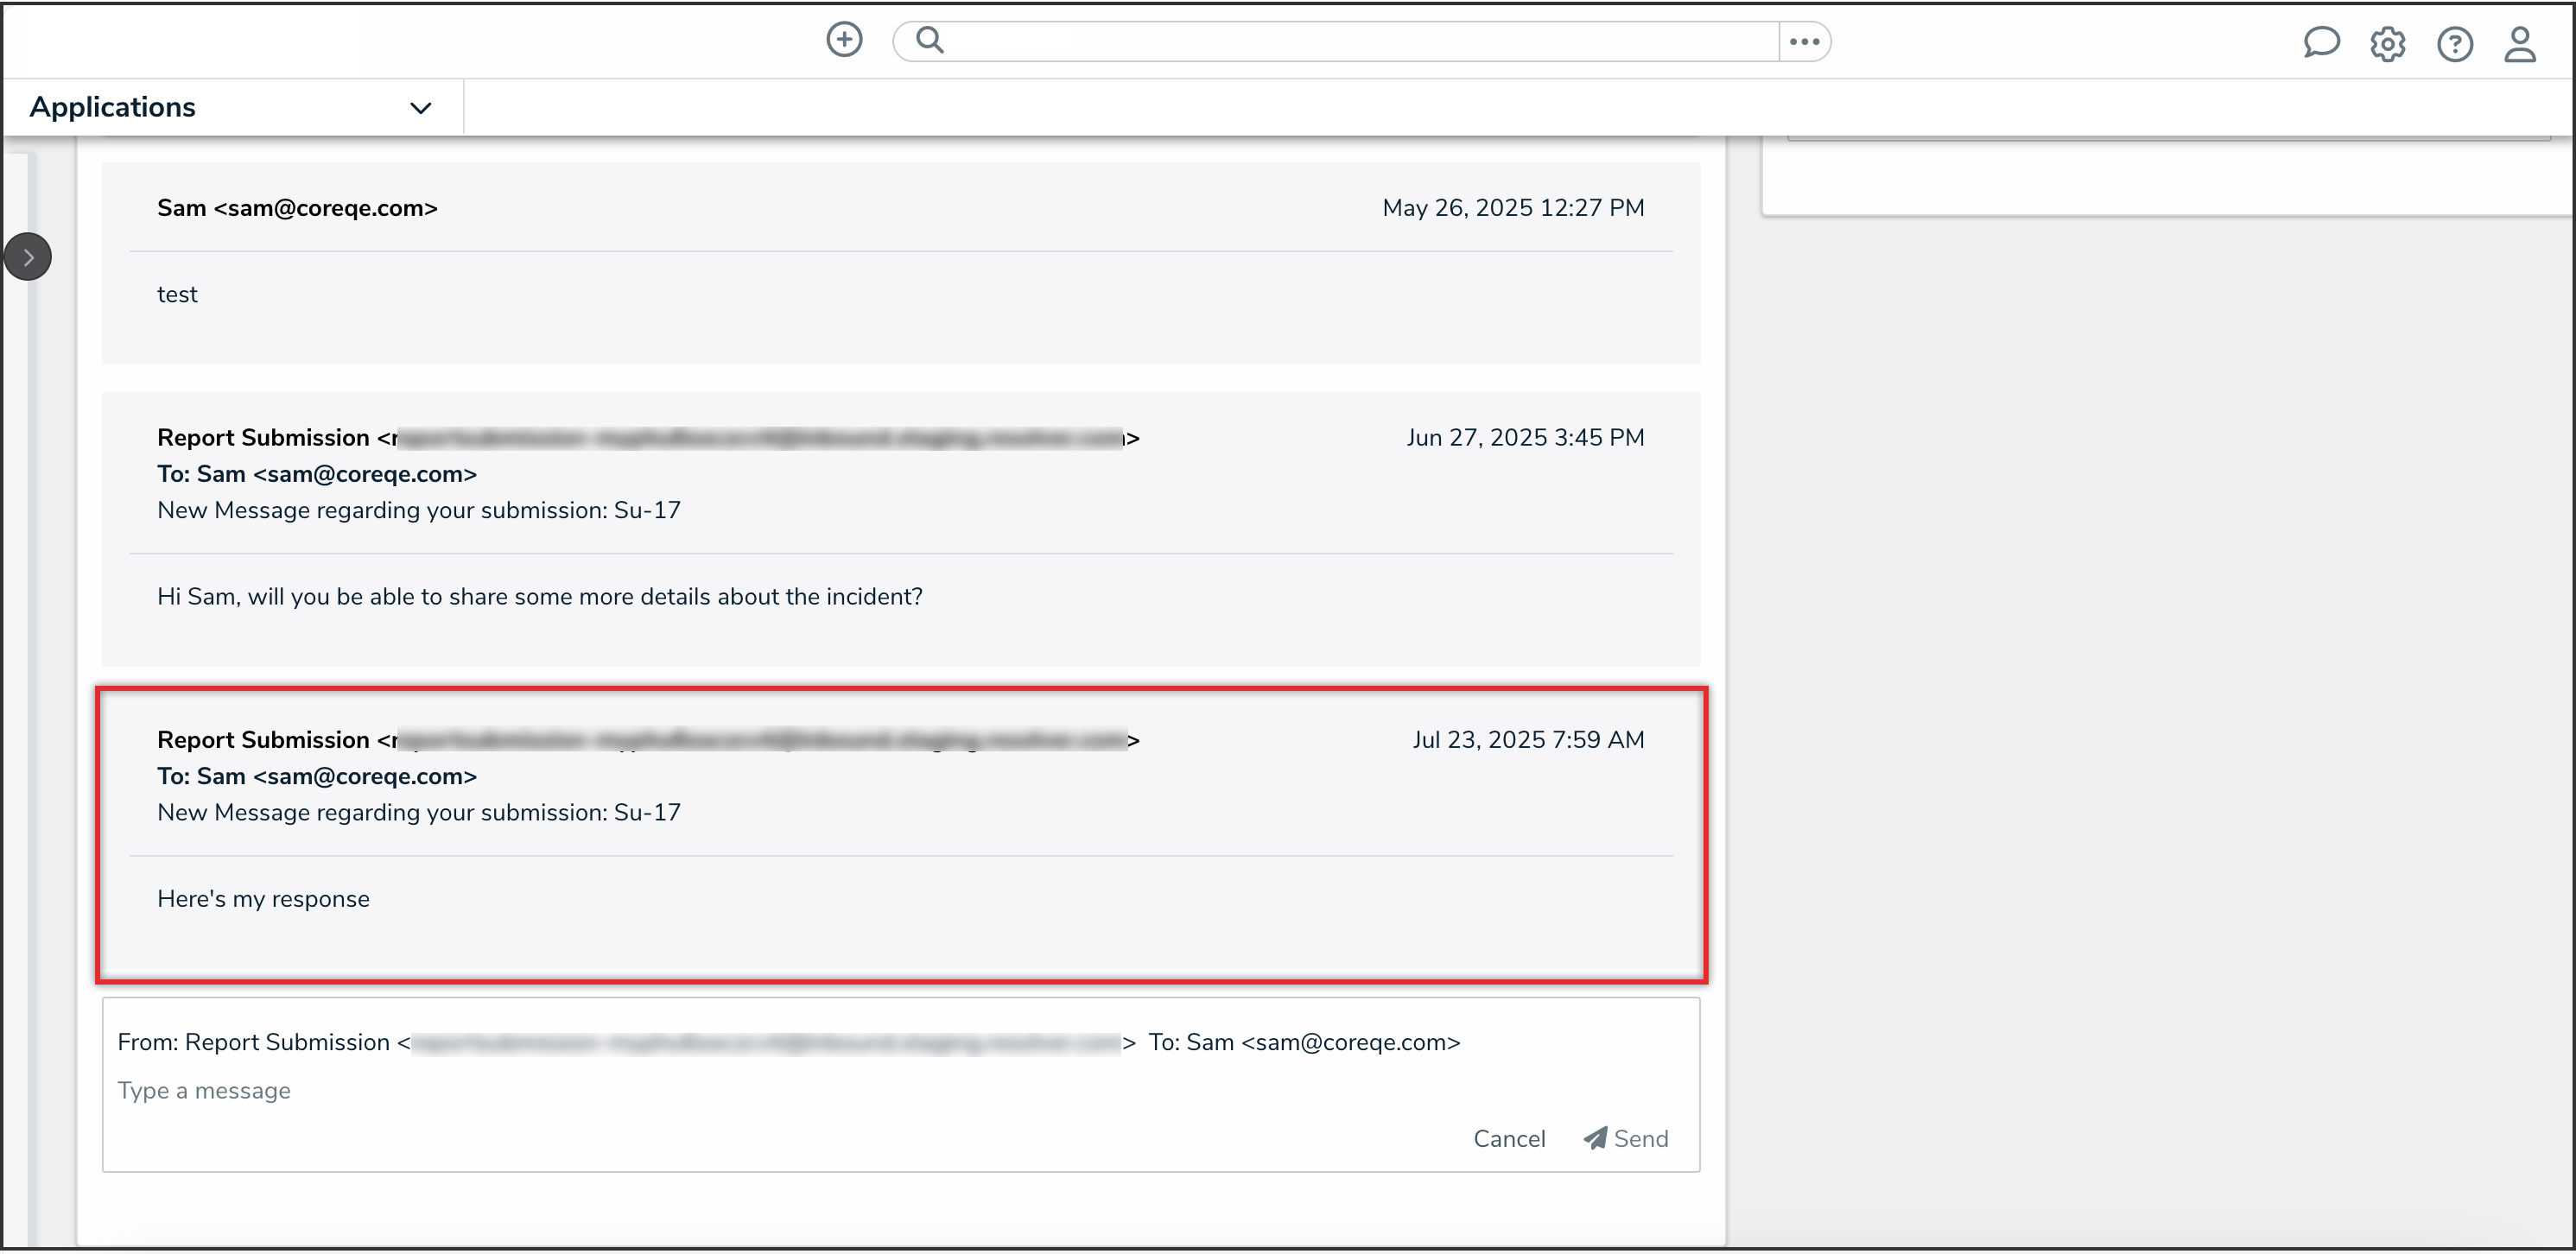Click inside the top search bar

1300,40
